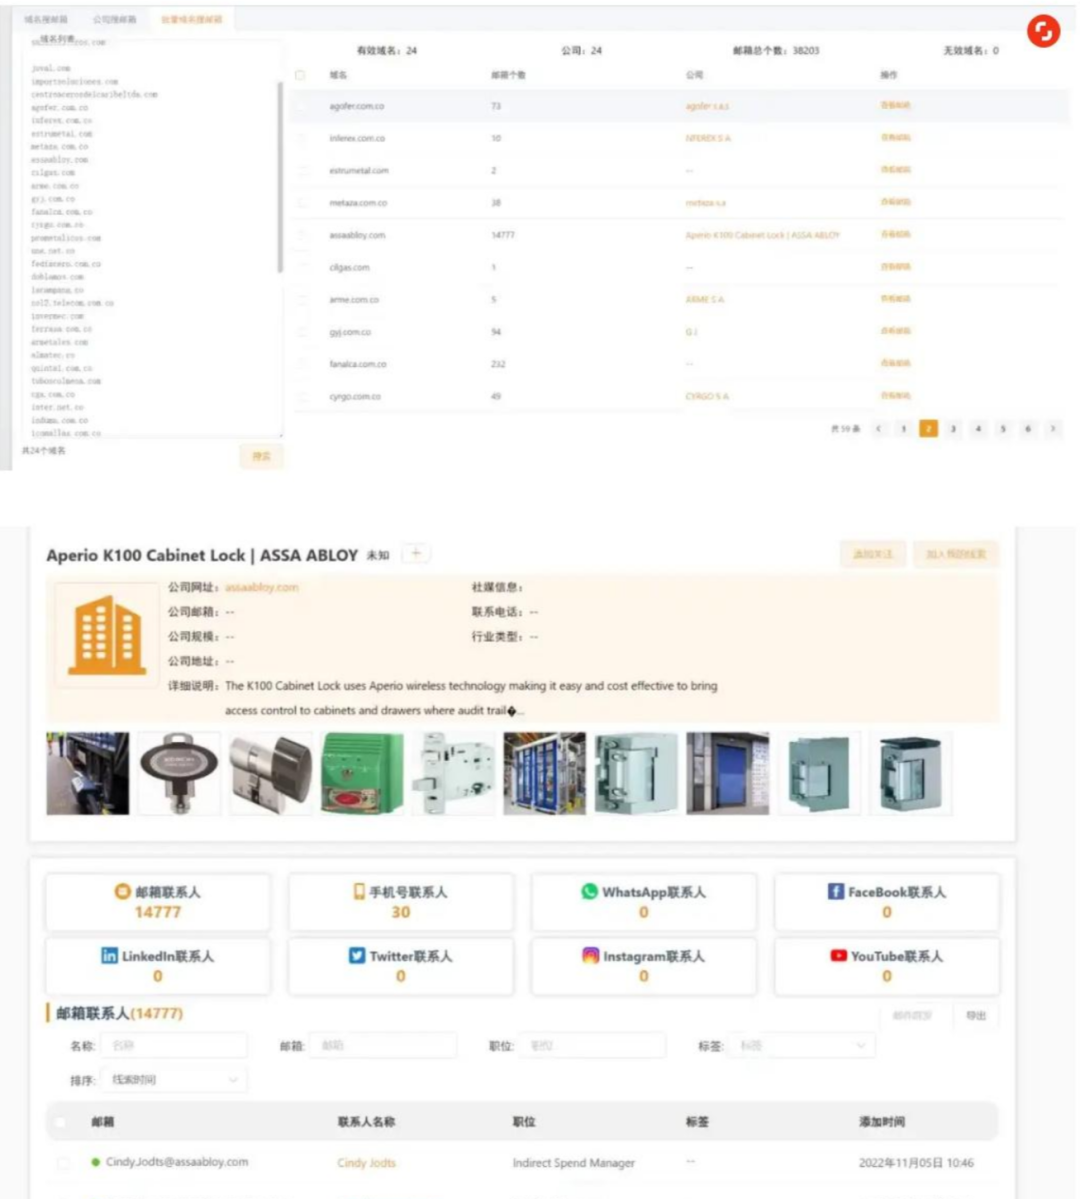
Task: Go to results page 1
Action: 903,429
